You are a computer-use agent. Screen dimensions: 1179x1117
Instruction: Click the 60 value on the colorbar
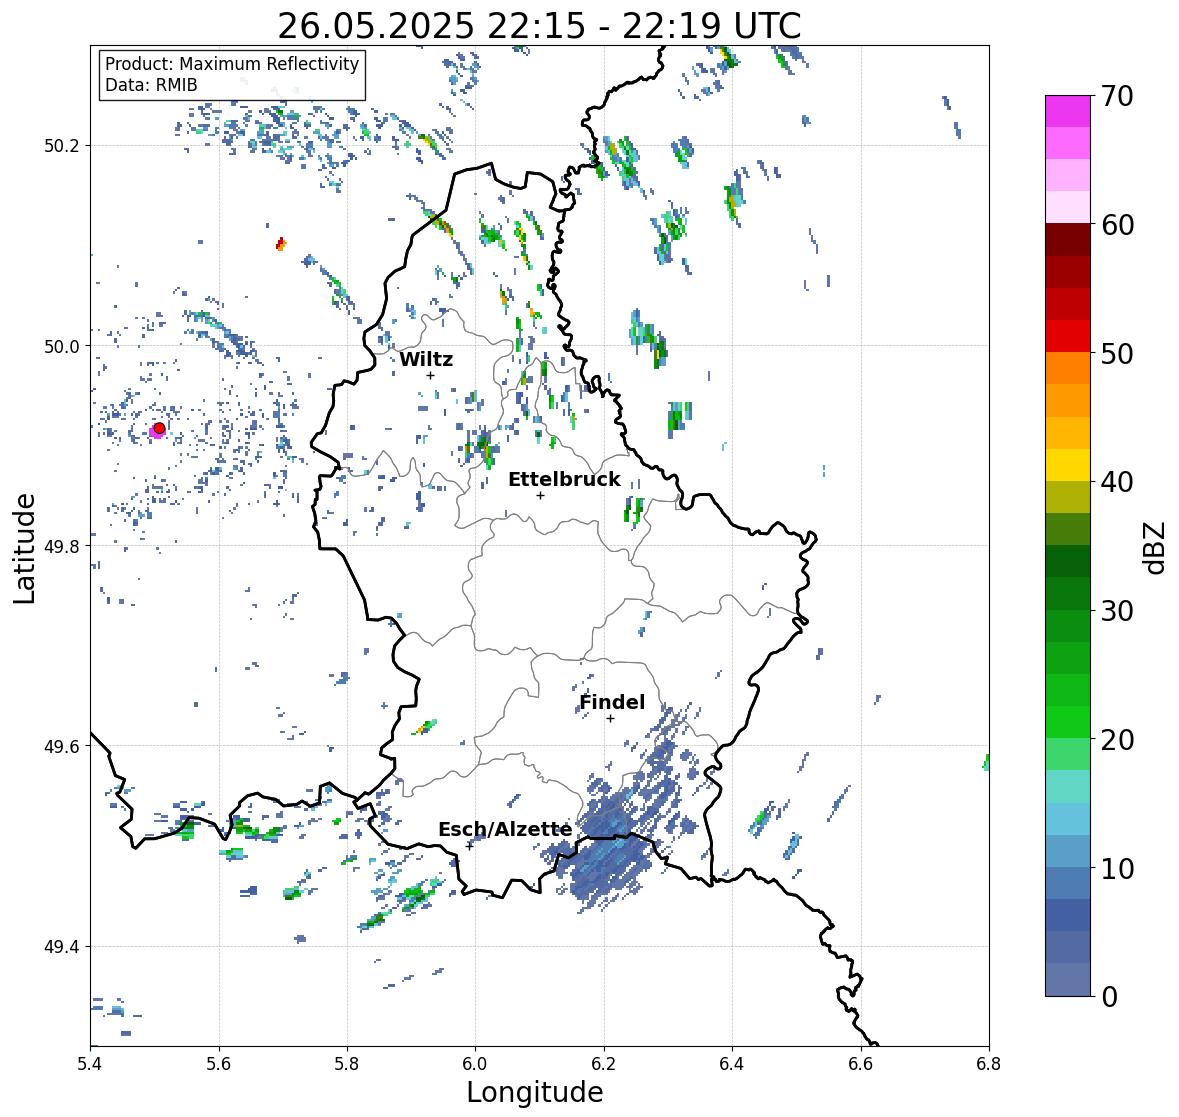pos(1117,225)
